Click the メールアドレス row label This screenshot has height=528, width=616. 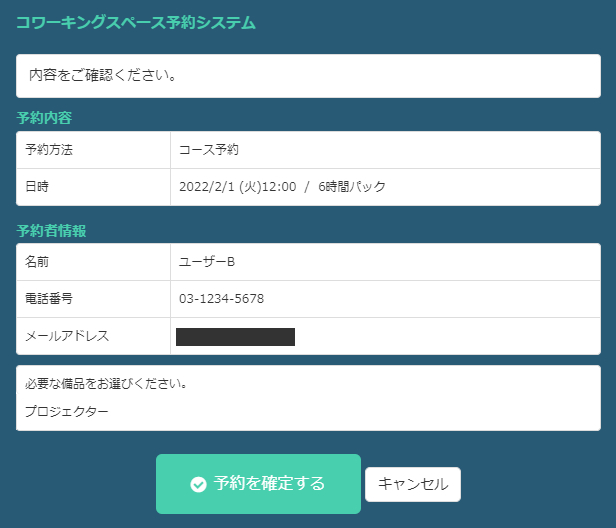(66, 336)
